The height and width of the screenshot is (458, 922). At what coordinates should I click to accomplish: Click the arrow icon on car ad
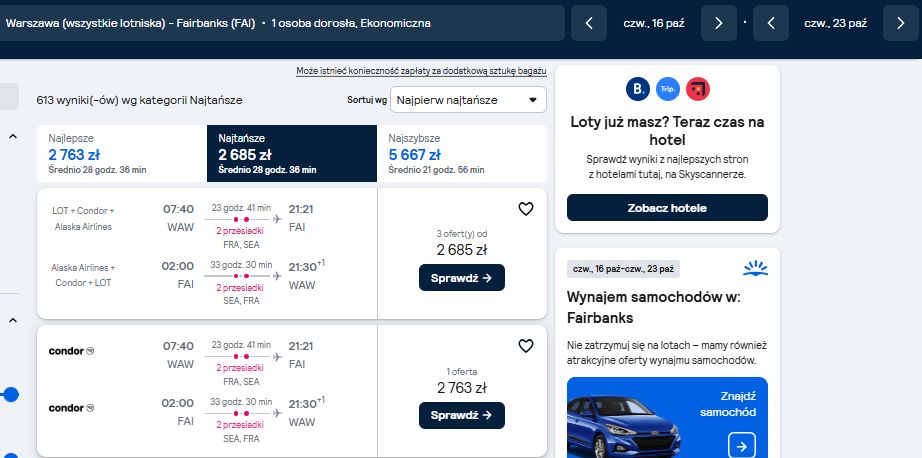click(x=741, y=446)
